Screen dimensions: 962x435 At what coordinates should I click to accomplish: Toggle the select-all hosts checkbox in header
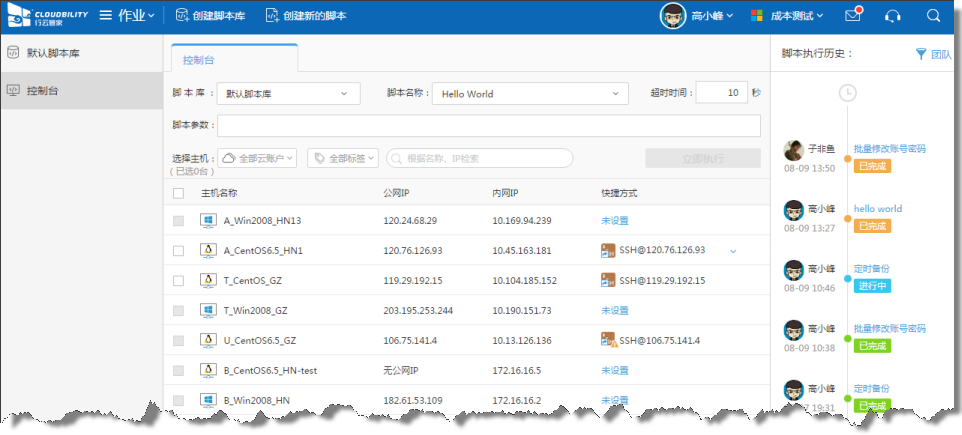[179, 193]
